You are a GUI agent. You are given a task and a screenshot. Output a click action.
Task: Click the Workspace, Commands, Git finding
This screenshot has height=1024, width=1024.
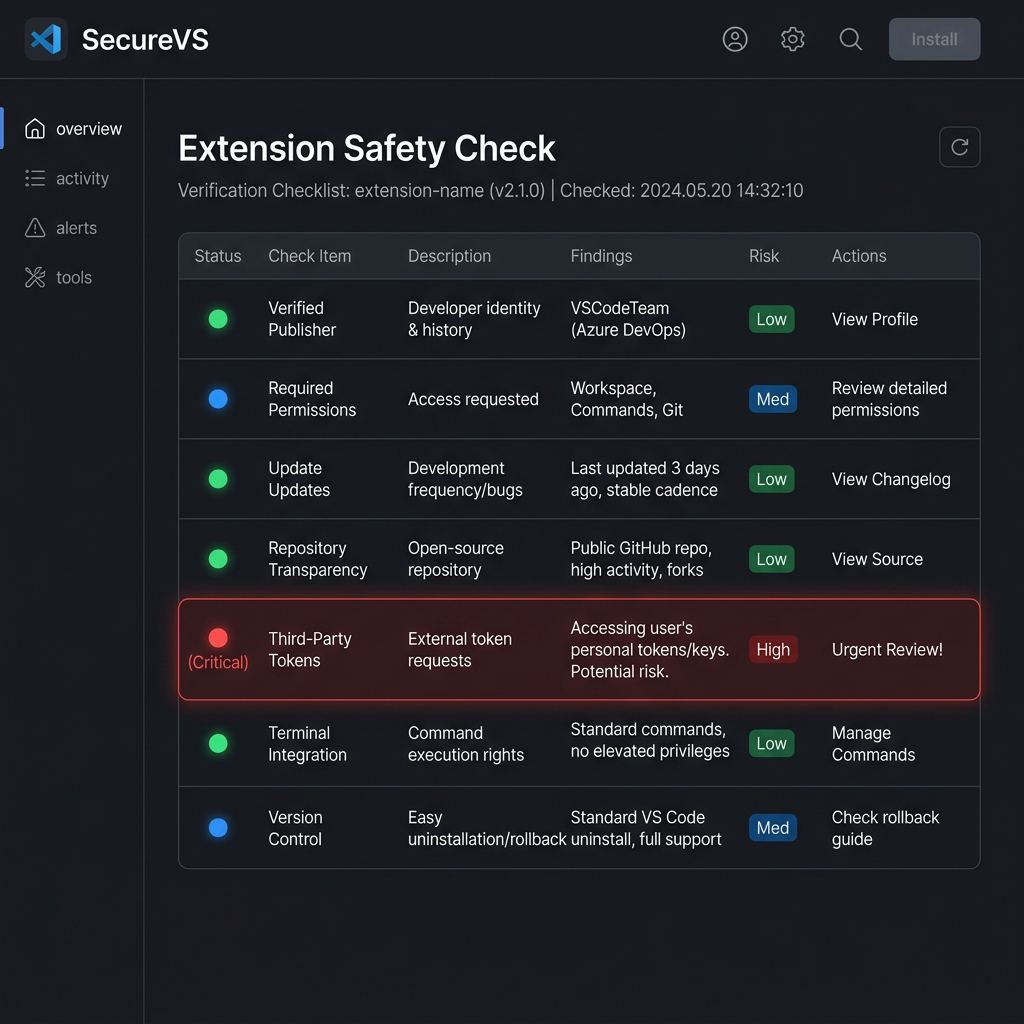626,399
